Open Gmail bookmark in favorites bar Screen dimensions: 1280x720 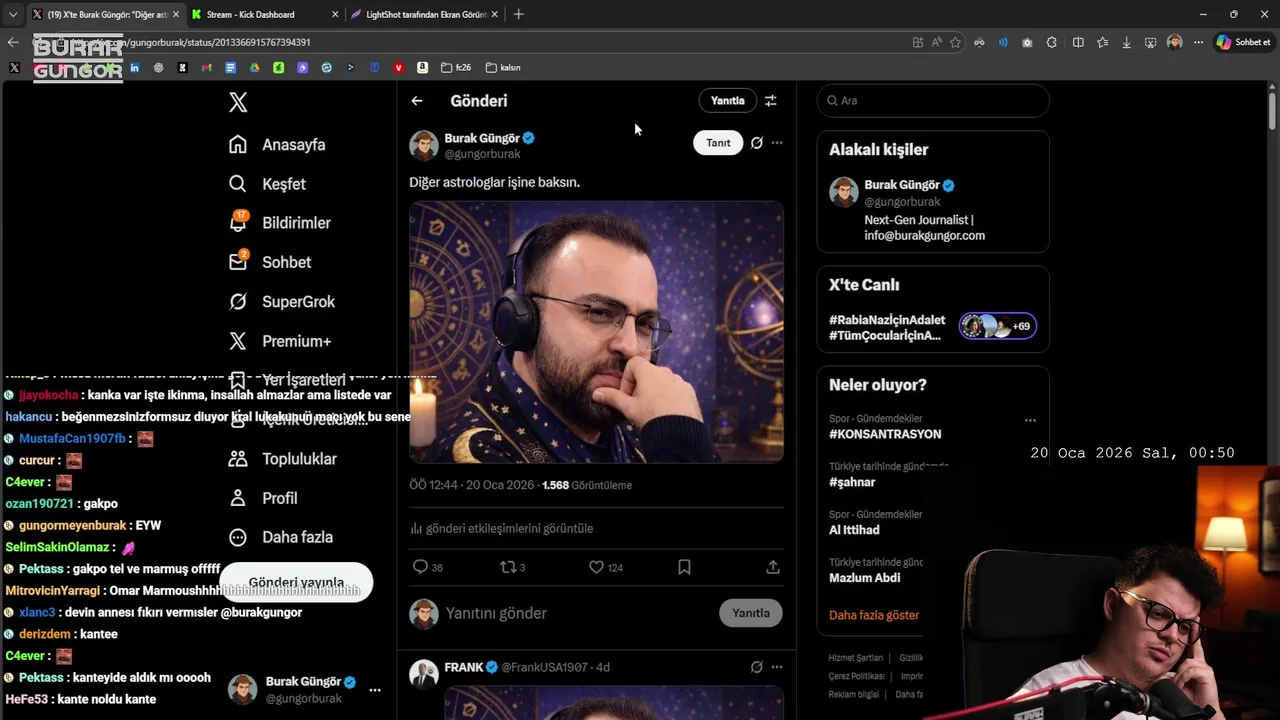pos(206,68)
